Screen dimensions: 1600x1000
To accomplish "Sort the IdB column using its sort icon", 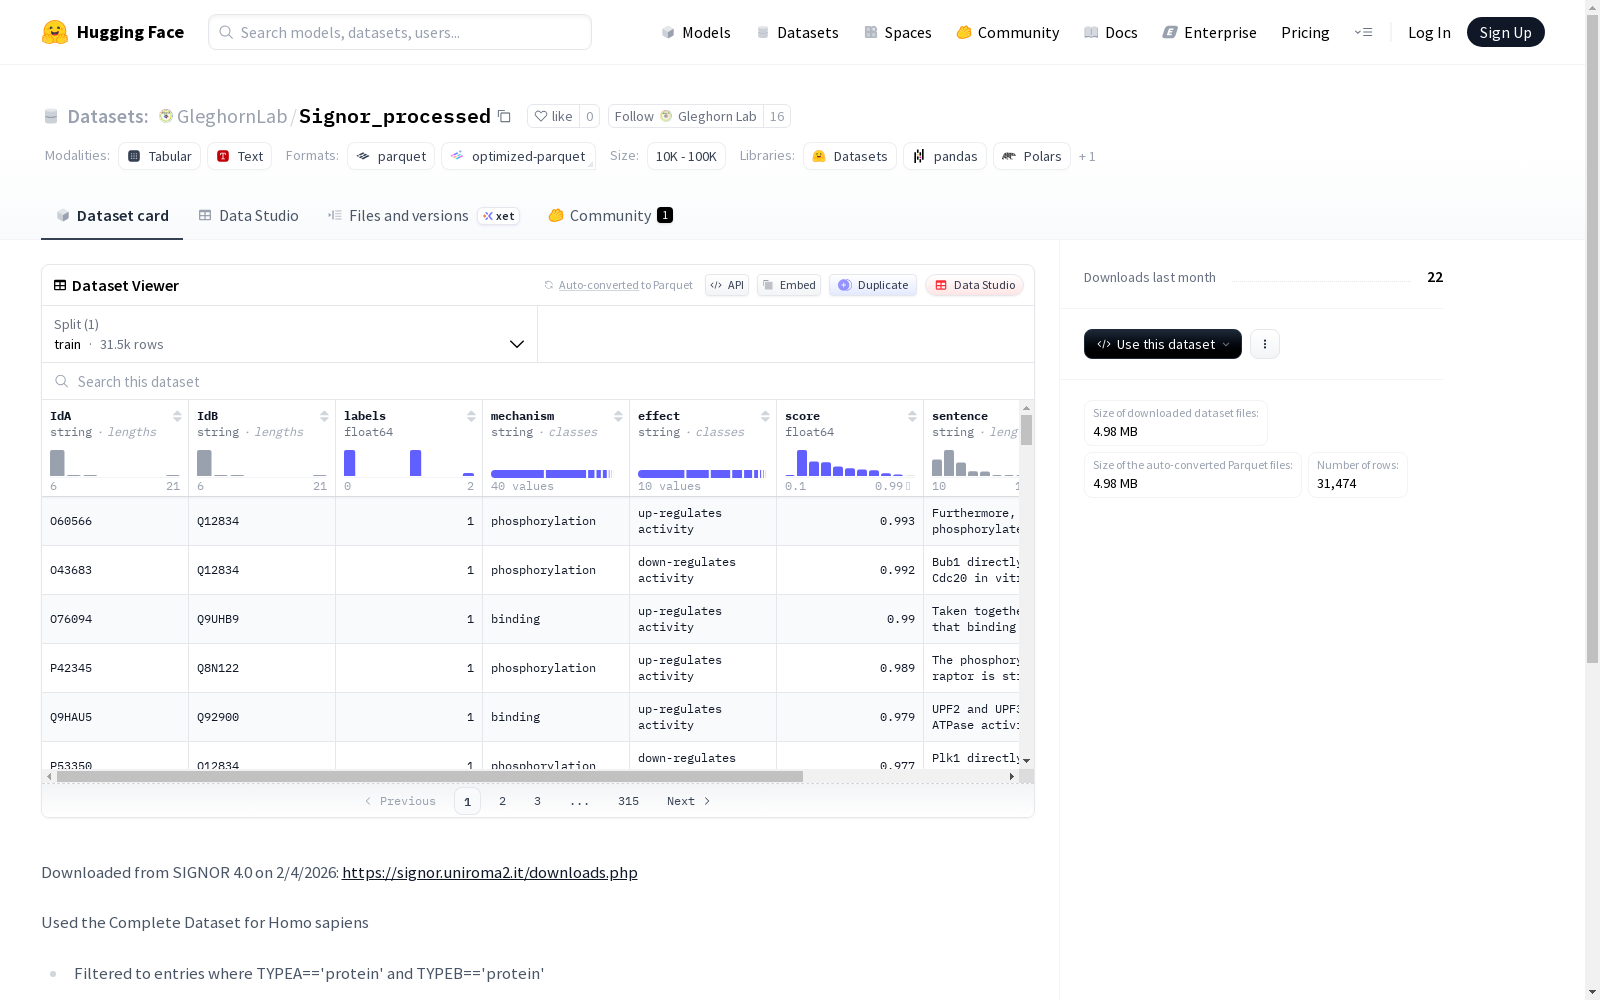I will click(324, 416).
